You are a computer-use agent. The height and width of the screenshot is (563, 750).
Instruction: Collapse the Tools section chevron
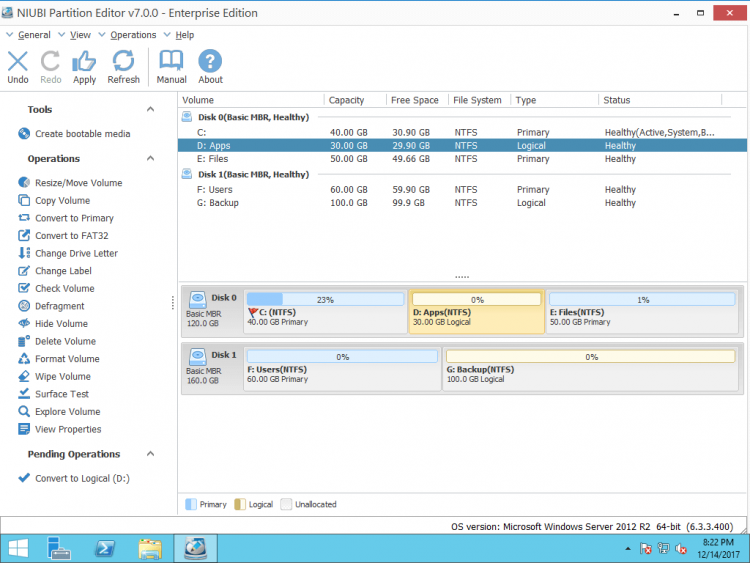coord(151,110)
